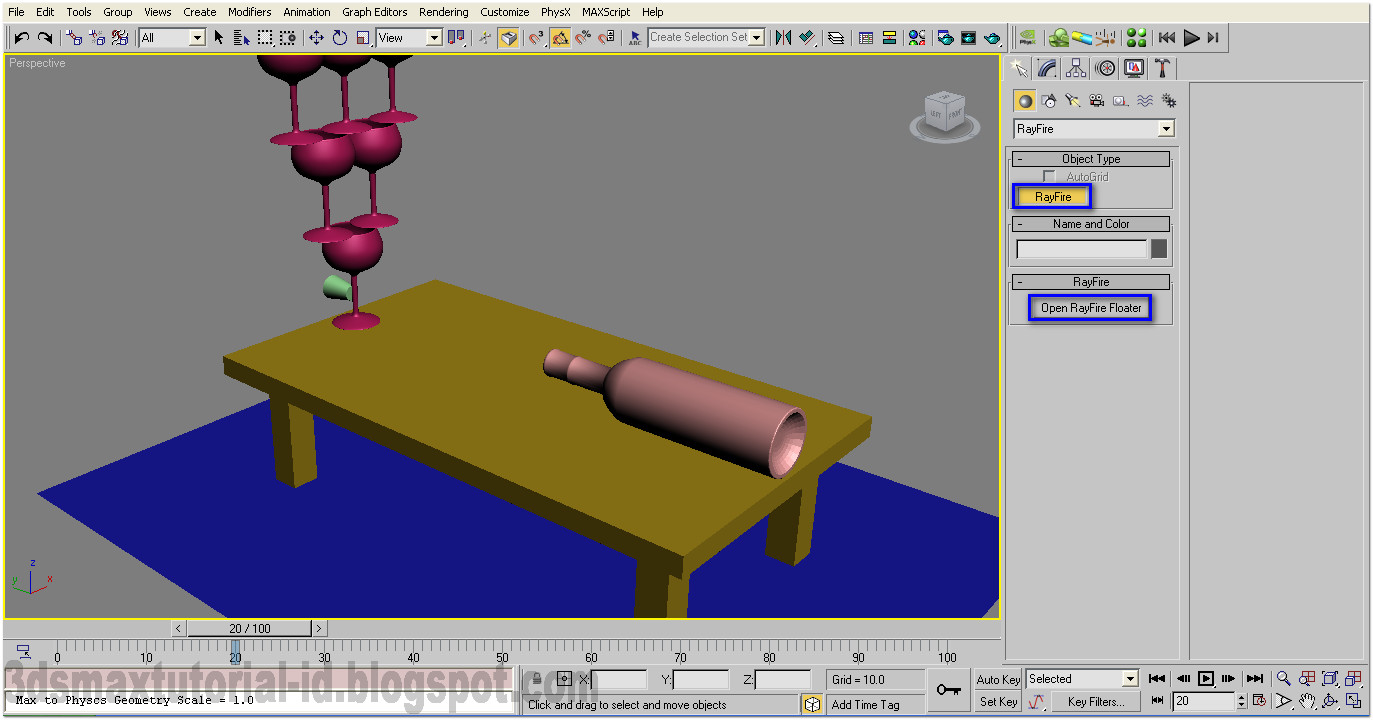
Task: Activate the Select and Move tool
Action: tap(316, 37)
